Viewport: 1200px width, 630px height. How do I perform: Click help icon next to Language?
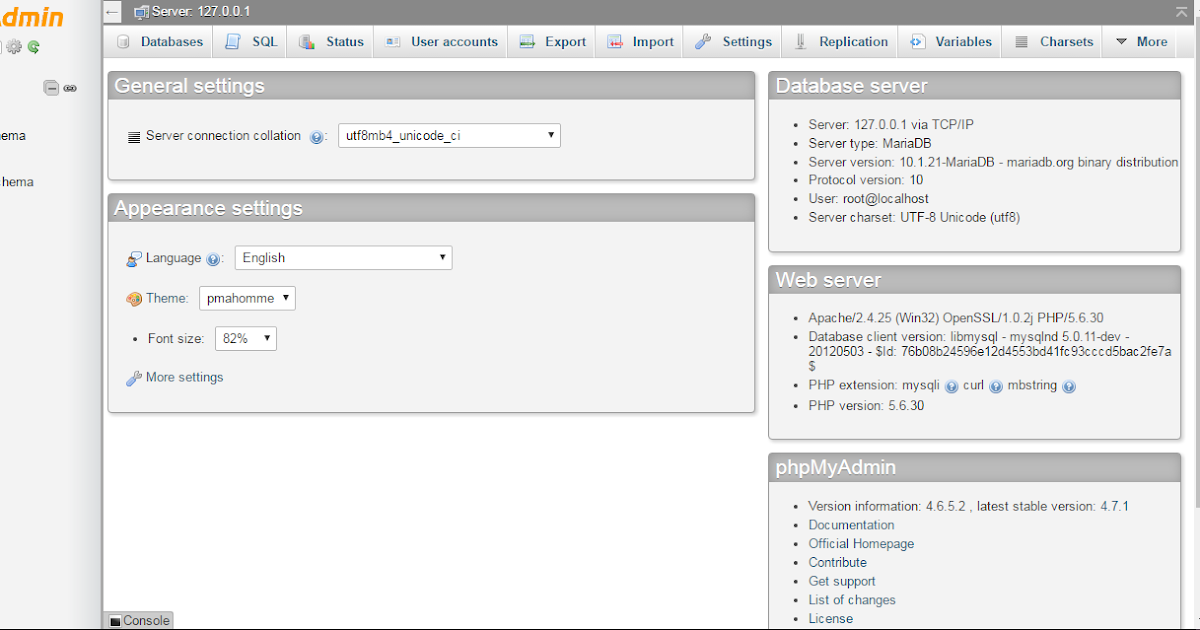(x=213, y=259)
